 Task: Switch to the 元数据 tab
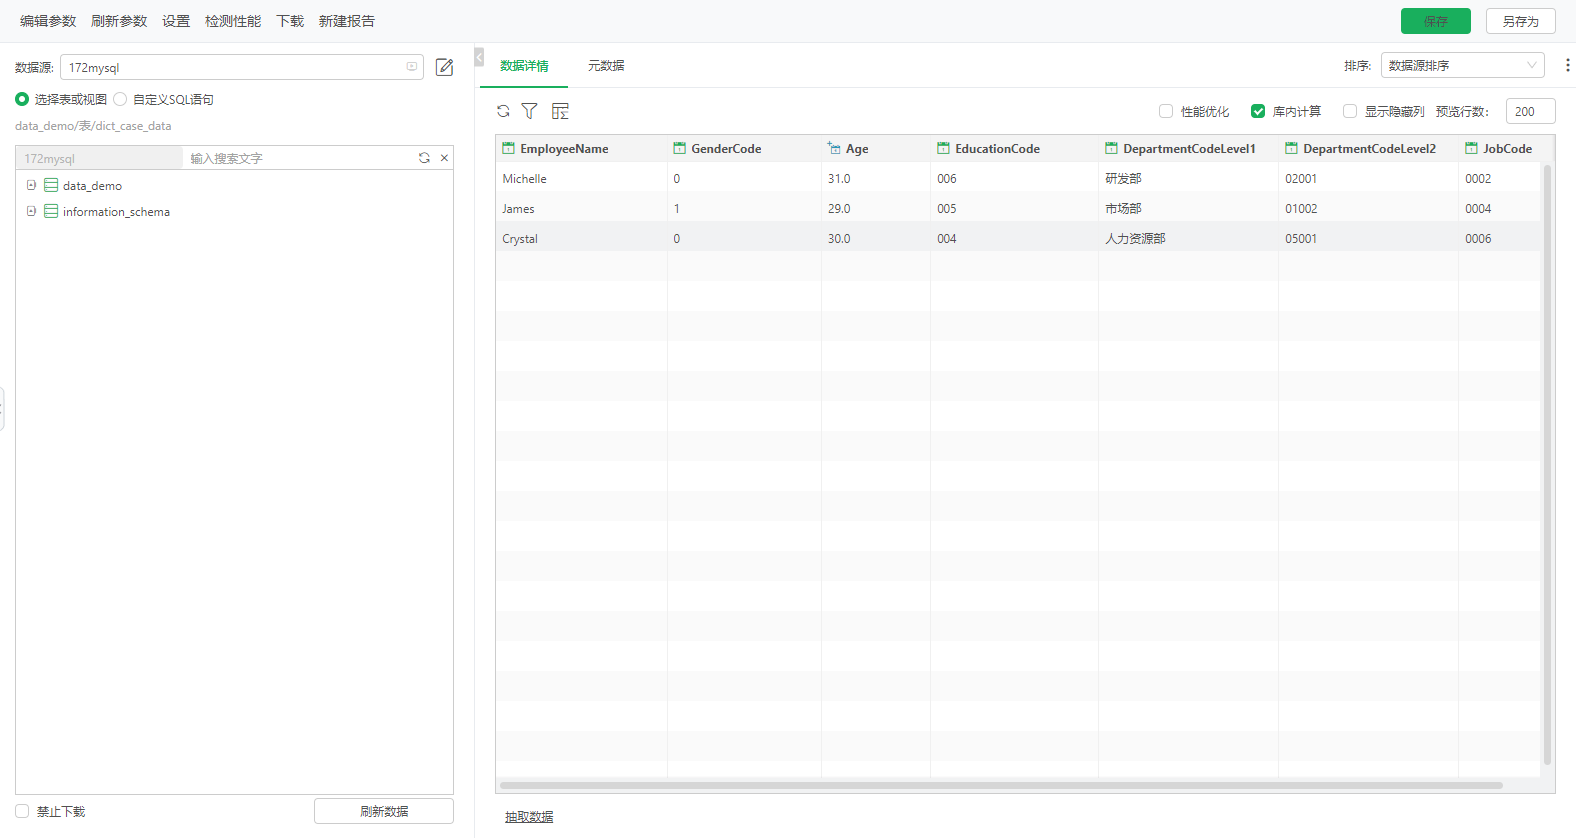tap(606, 66)
